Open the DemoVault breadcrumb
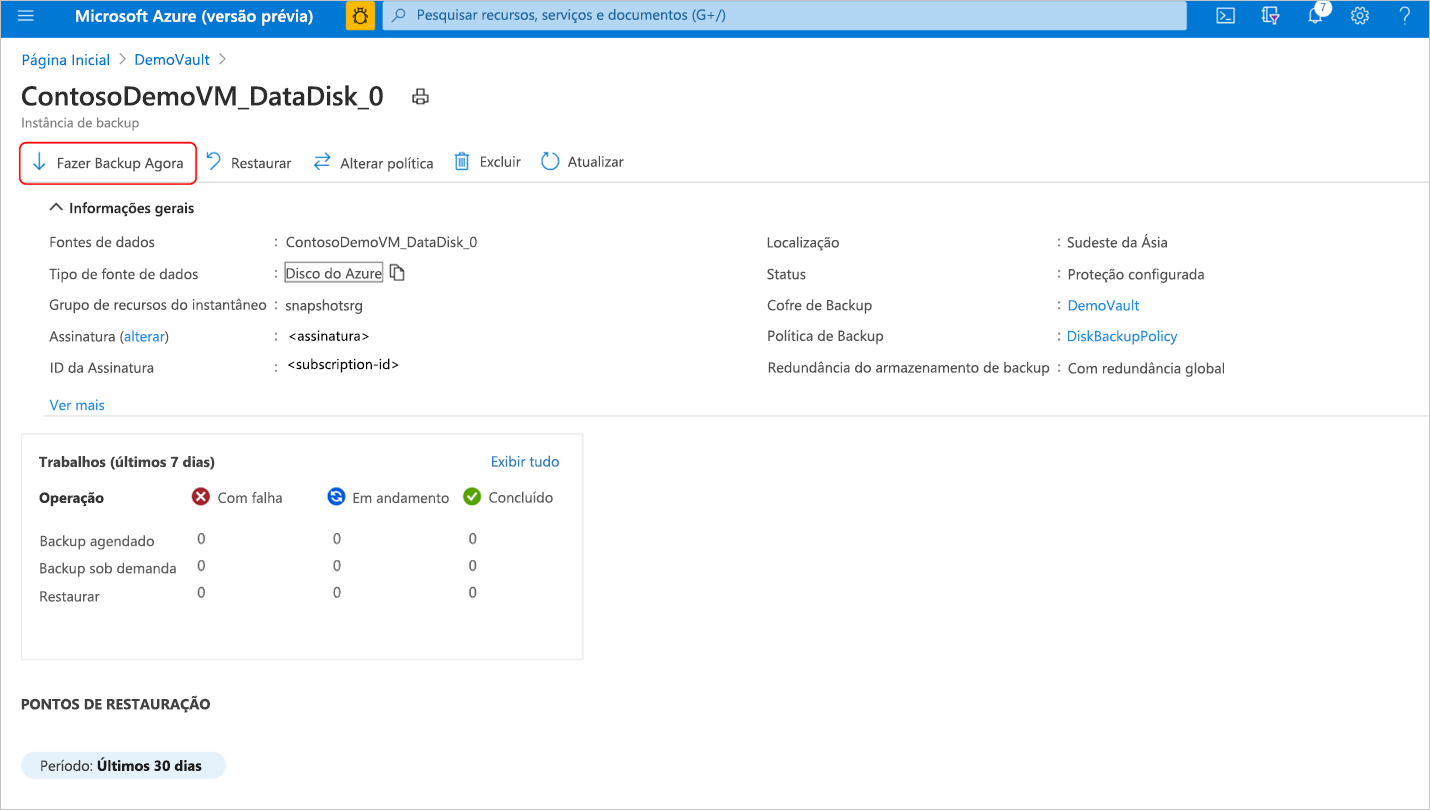This screenshot has height=810, width=1430. click(172, 60)
